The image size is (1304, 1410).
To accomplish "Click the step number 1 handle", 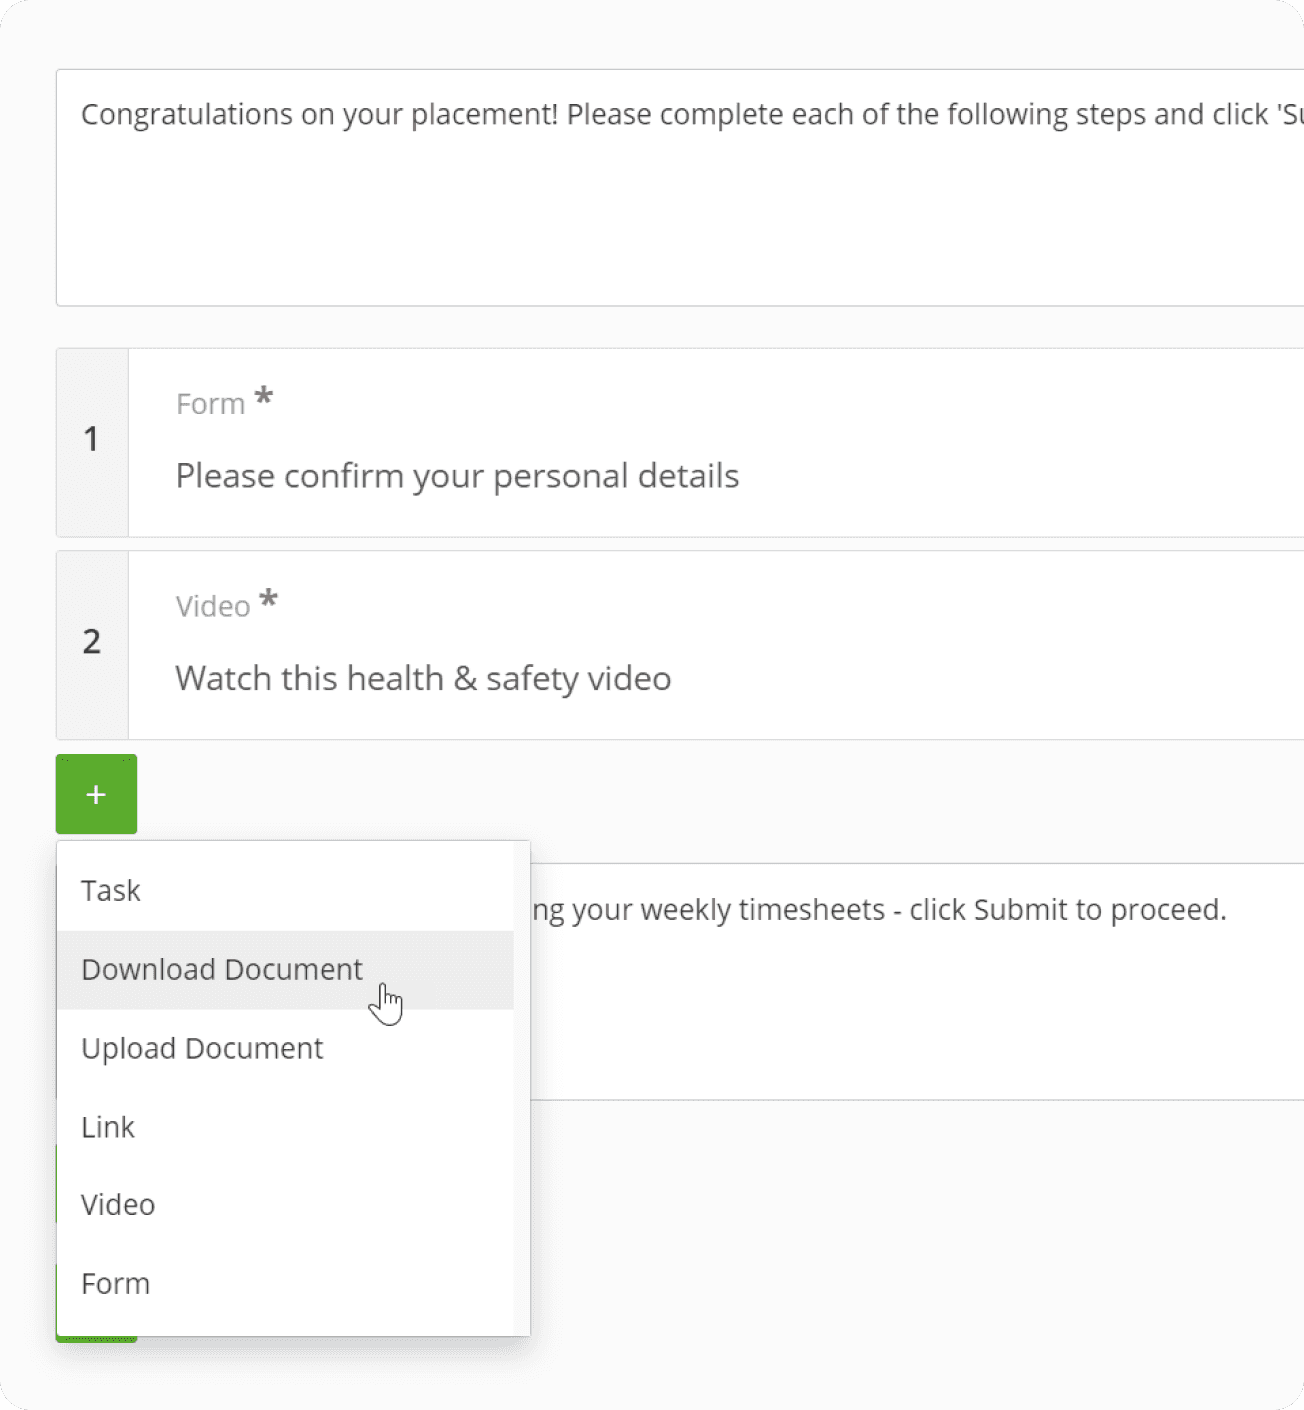I will point(92,443).
